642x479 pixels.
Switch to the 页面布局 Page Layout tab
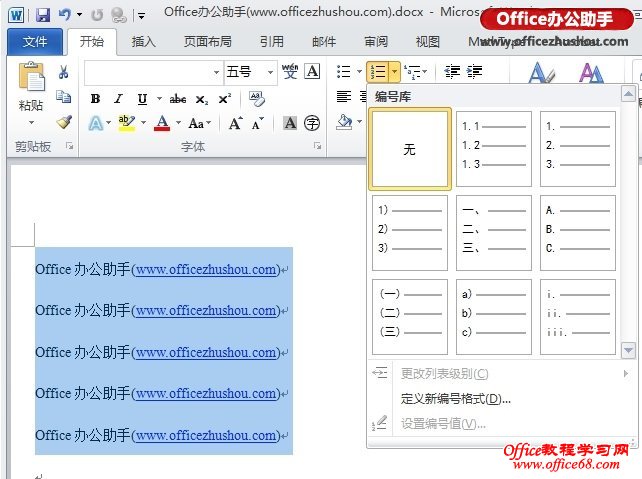pos(208,42)
